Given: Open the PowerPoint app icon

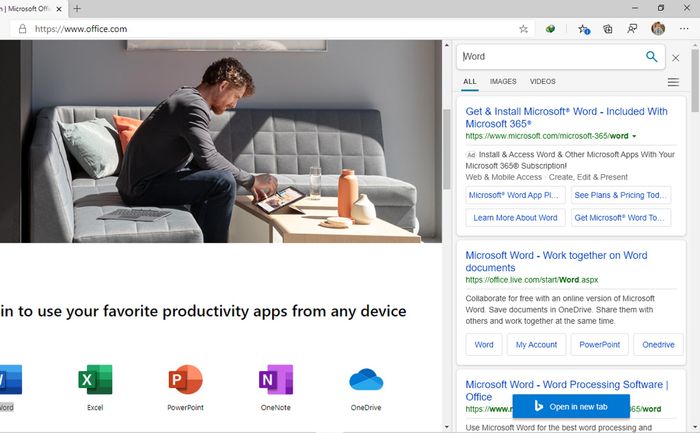Looking at the screenshot, I should (x=185, y=379).
